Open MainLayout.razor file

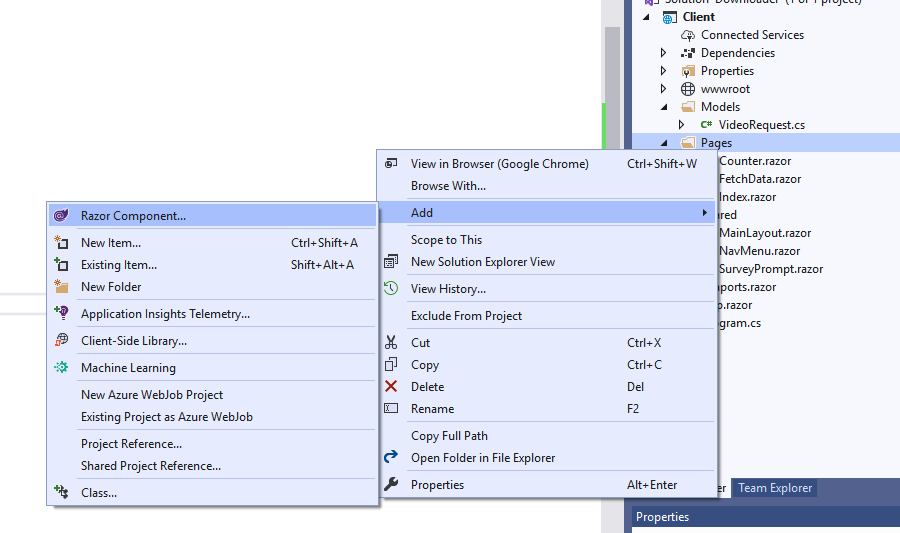pos(765,233)
